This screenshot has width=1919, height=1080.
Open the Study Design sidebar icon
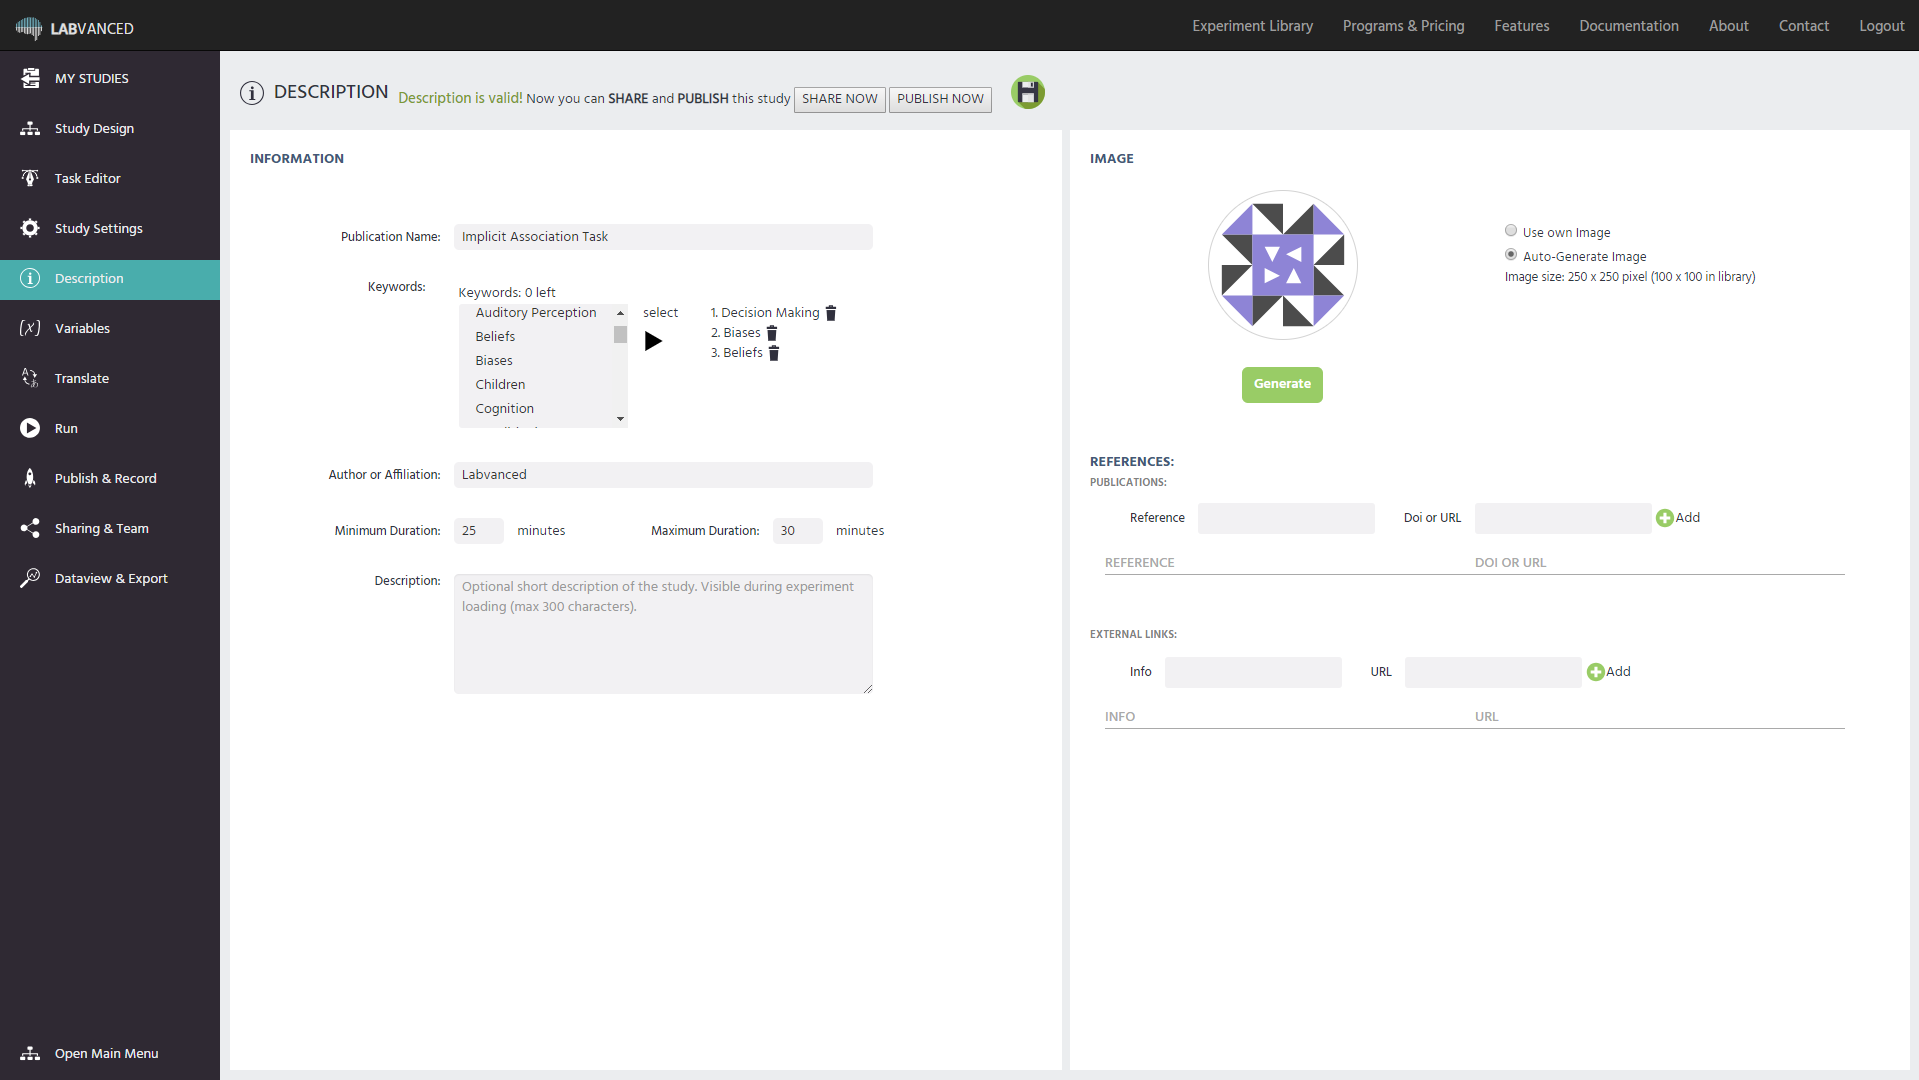[x=30, y=128]
